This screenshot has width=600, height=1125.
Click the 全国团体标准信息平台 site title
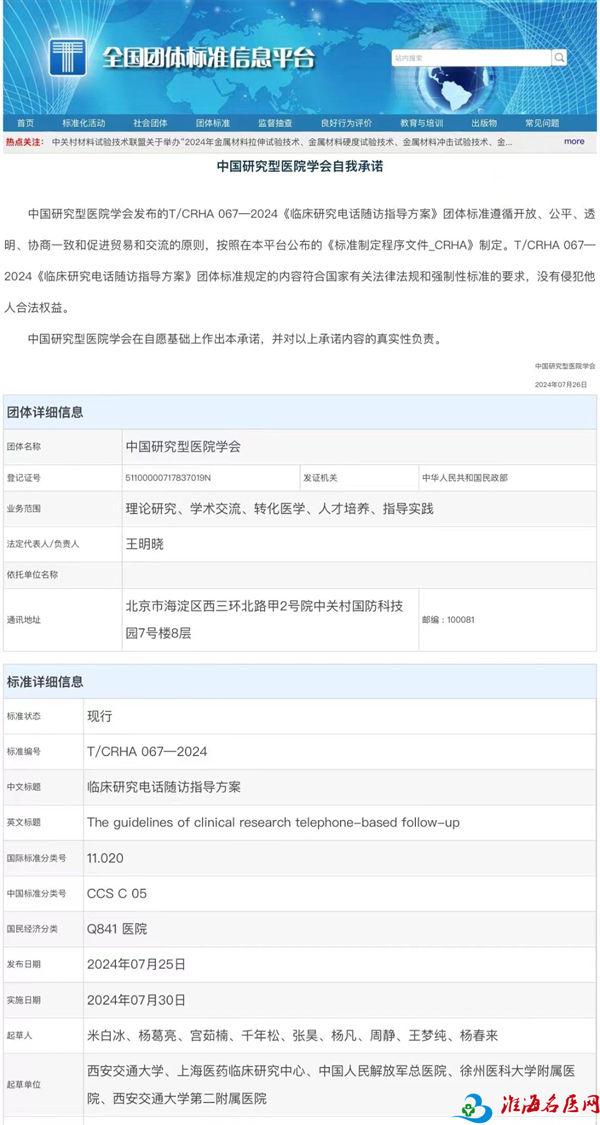[x=208, y=59]
